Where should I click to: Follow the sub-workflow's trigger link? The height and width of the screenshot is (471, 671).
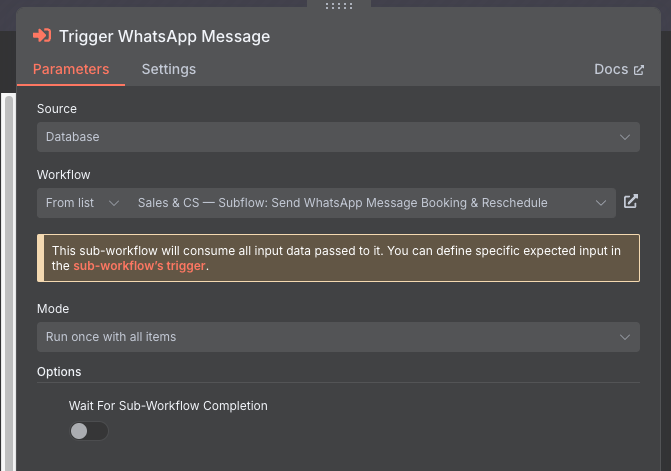pos(139,266)
